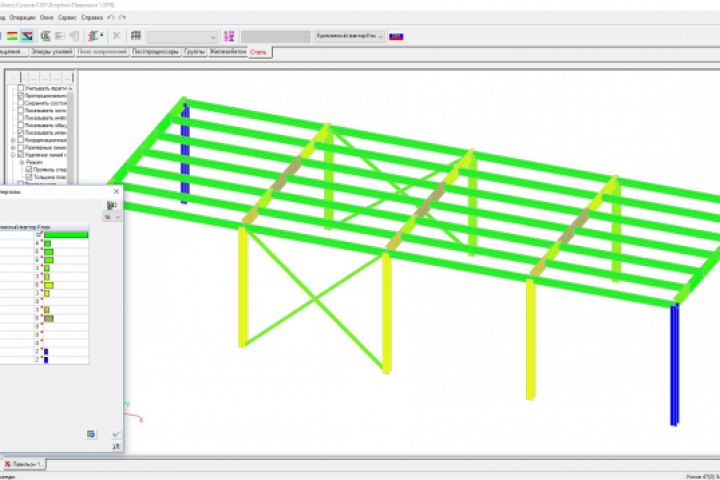Toggle the Учитывать фрагм... checkbox
The height and width of the screenshot is (480, 720).
(x=21, y=88)
